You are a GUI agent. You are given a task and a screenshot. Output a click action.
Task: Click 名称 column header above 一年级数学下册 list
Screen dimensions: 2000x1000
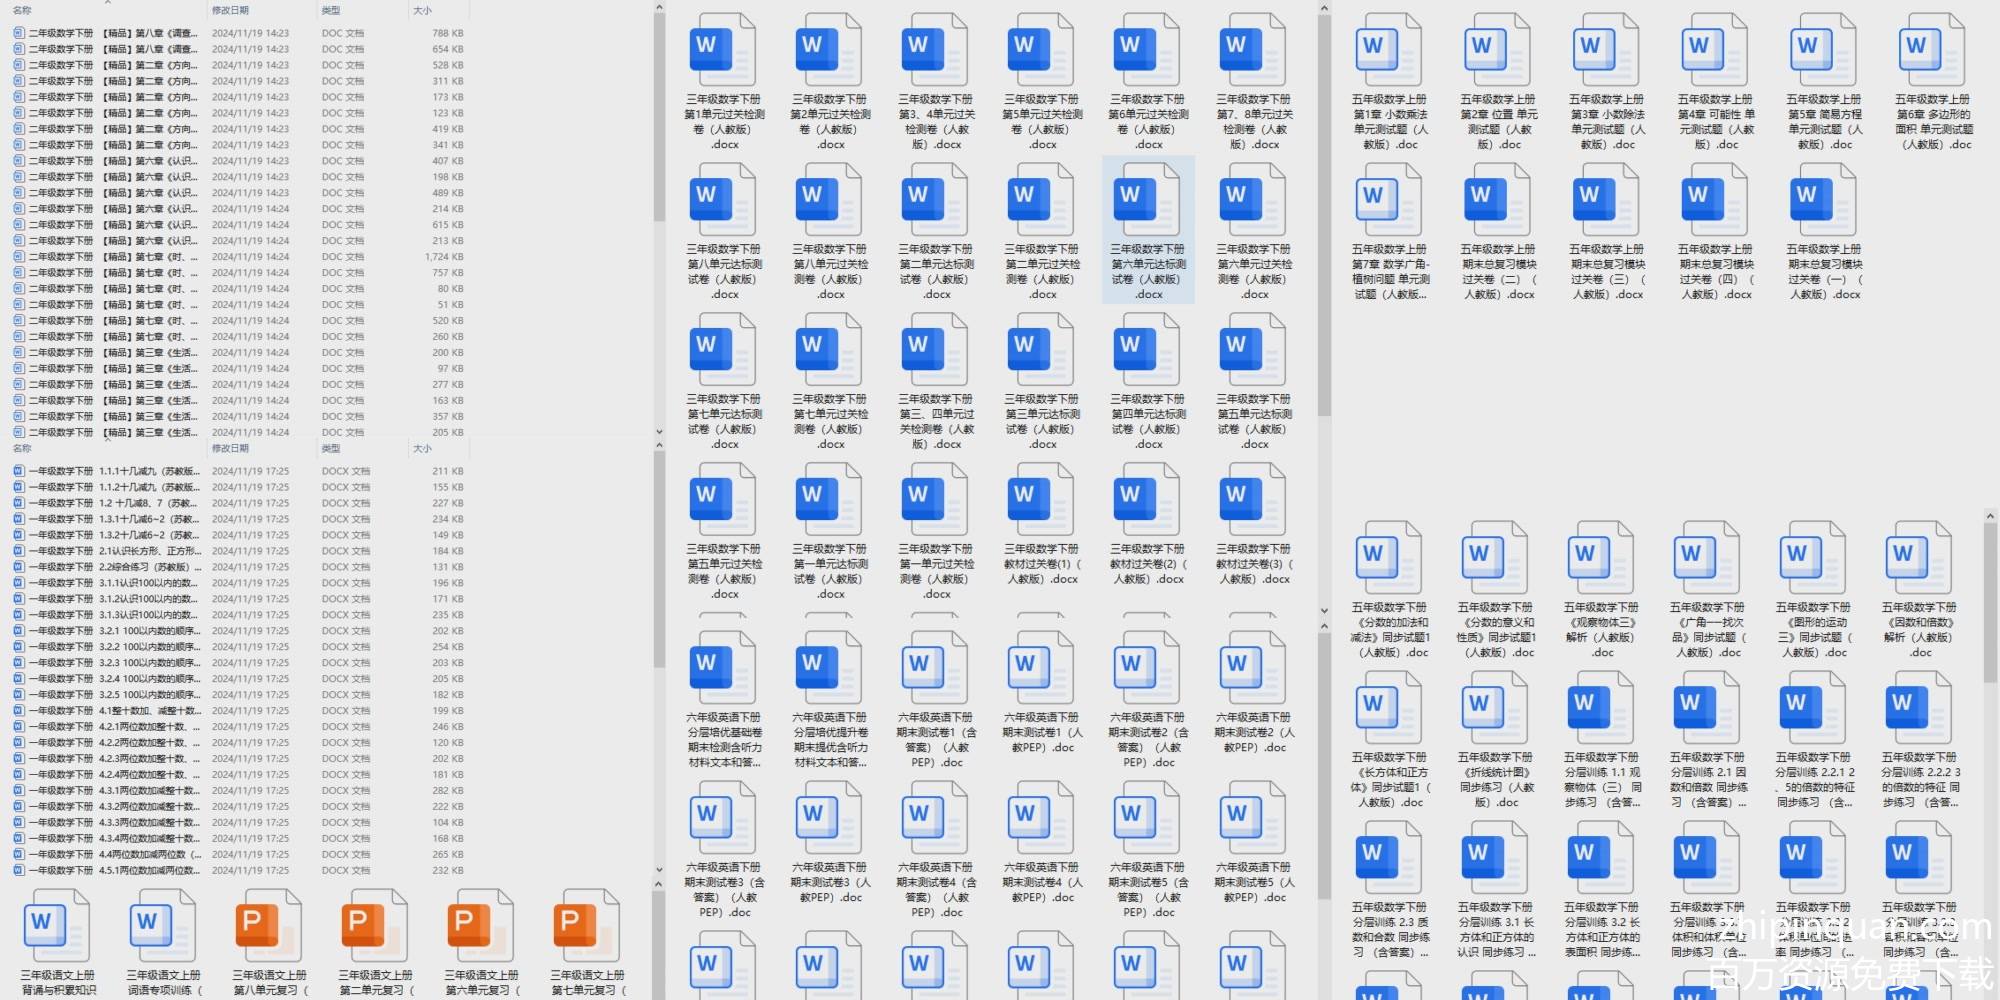coord(22,448)
